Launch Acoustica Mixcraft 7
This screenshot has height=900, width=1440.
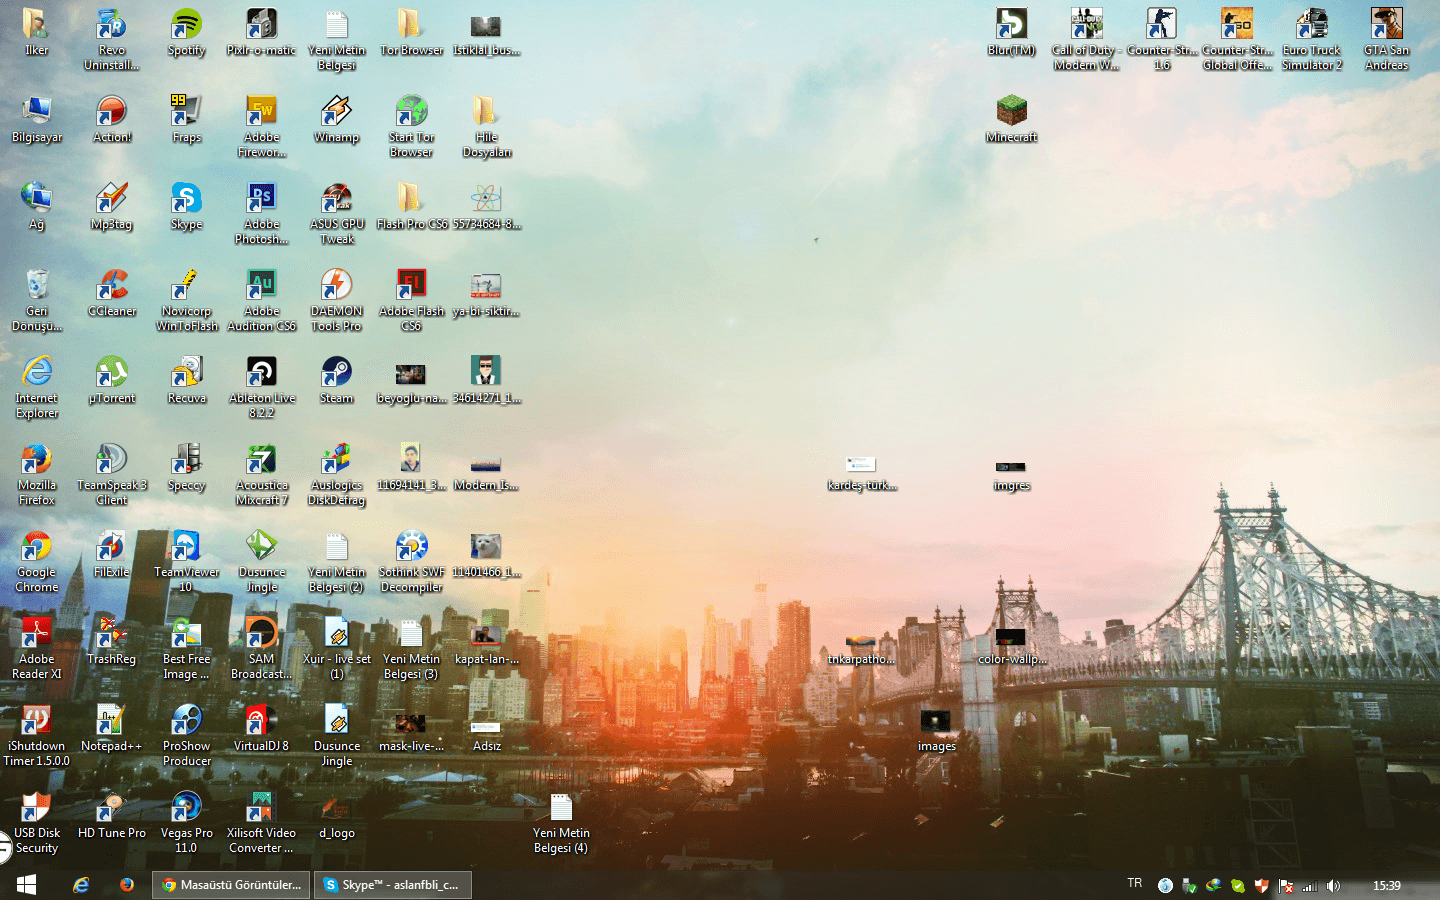click(x=261, y=475)
